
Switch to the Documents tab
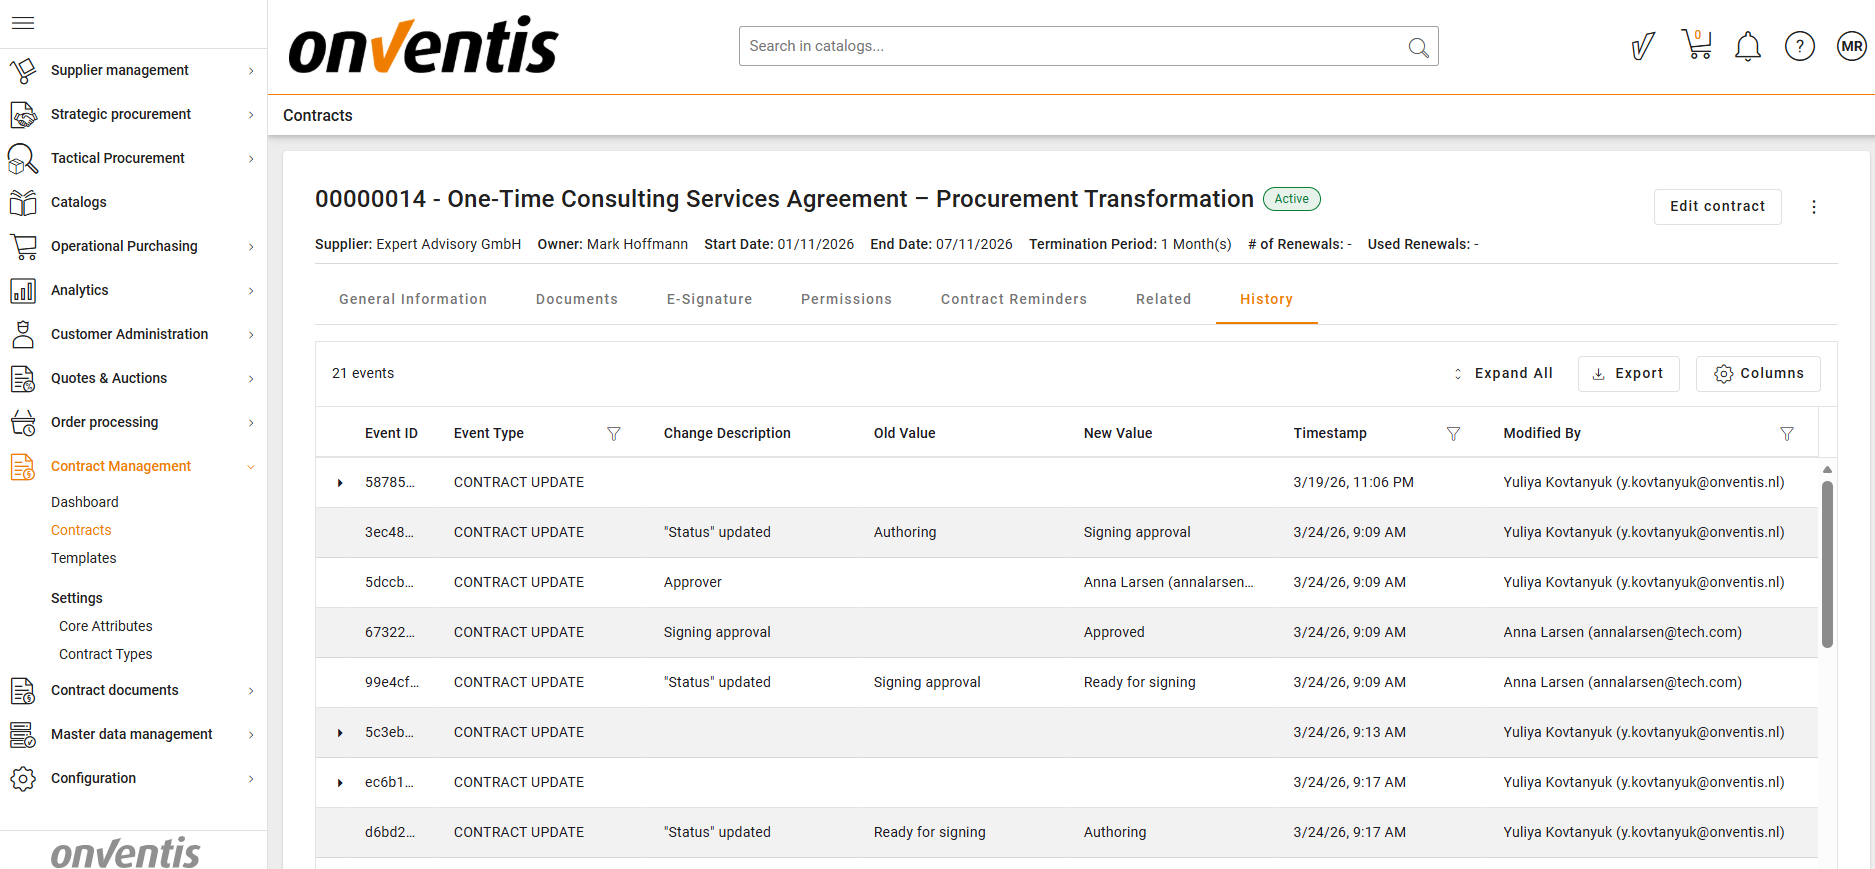[x=576, y=299]
